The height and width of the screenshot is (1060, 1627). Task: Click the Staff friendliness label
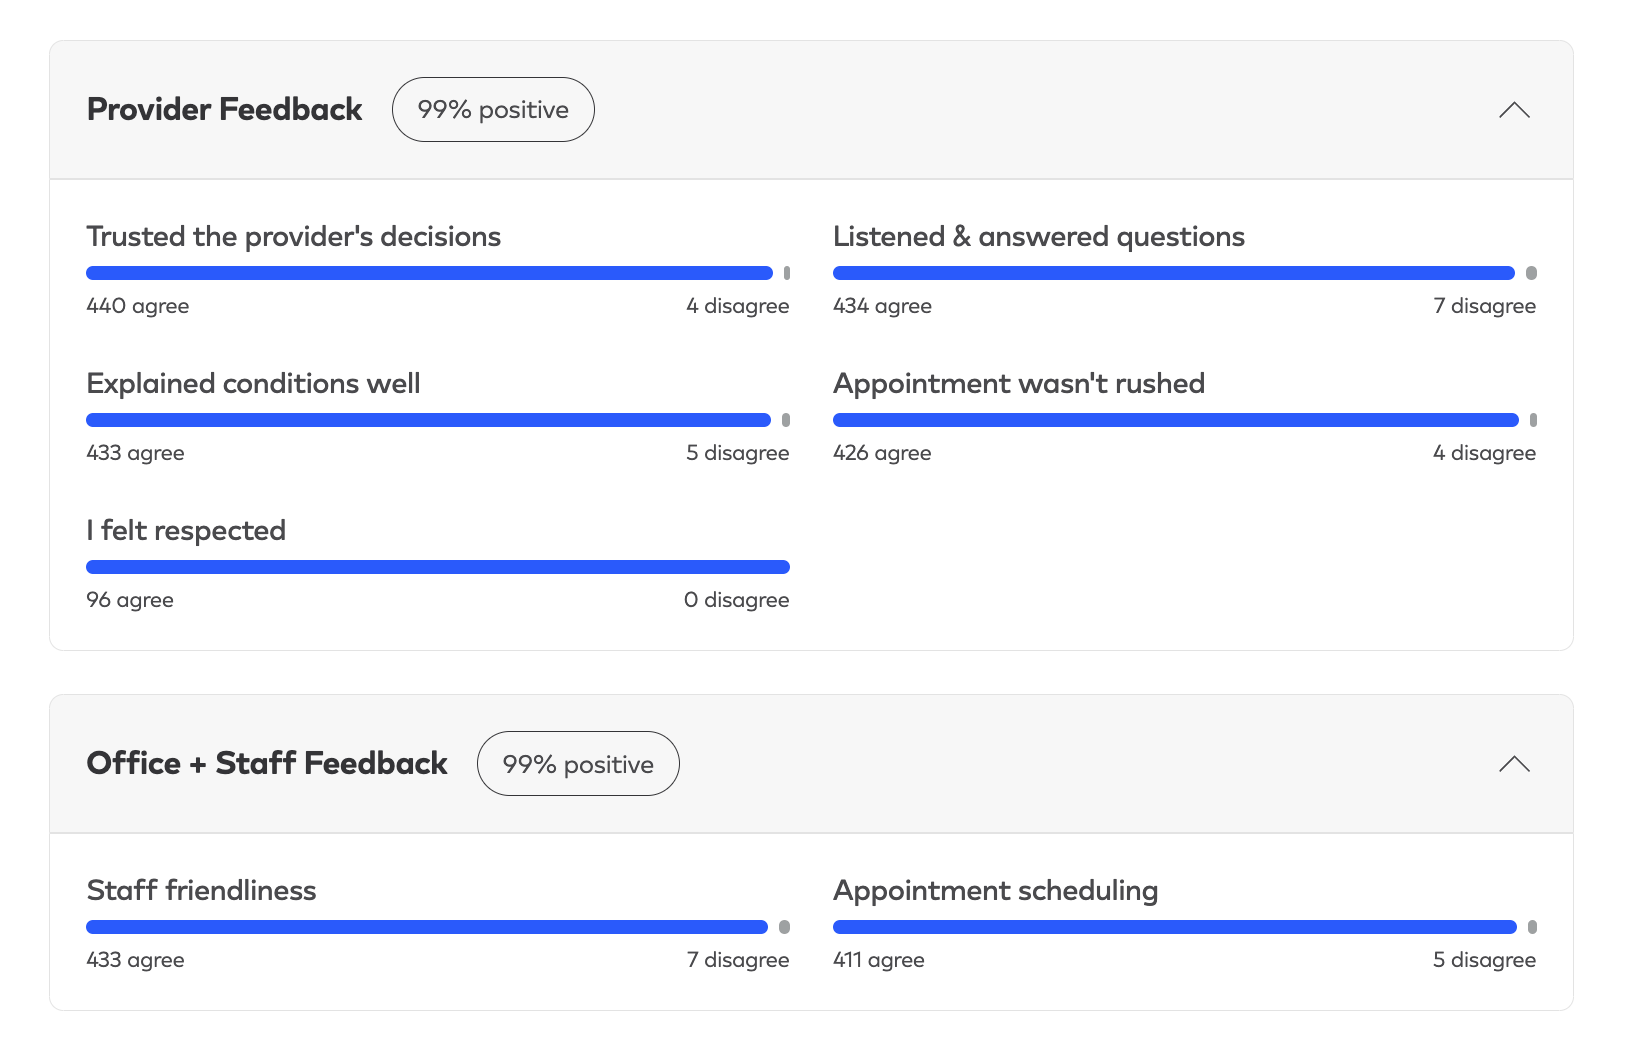(201, 890)
